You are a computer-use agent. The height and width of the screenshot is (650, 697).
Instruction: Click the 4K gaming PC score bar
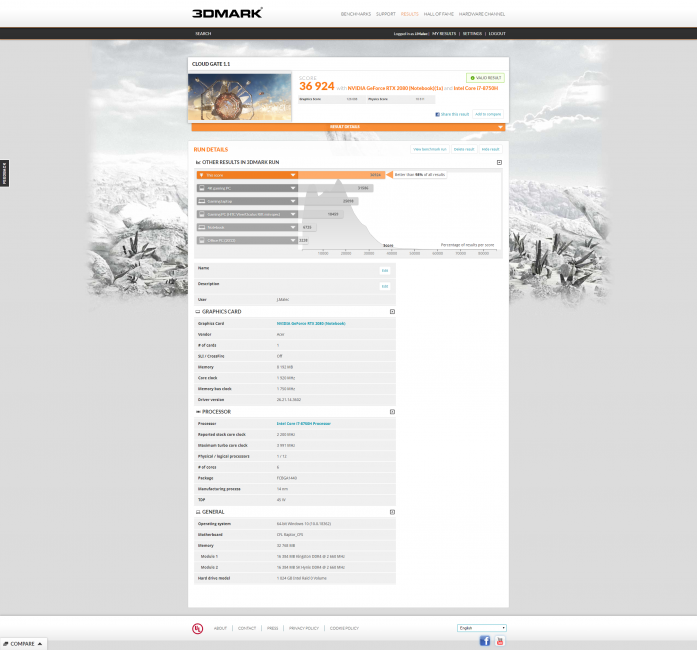tap(336, 188)
